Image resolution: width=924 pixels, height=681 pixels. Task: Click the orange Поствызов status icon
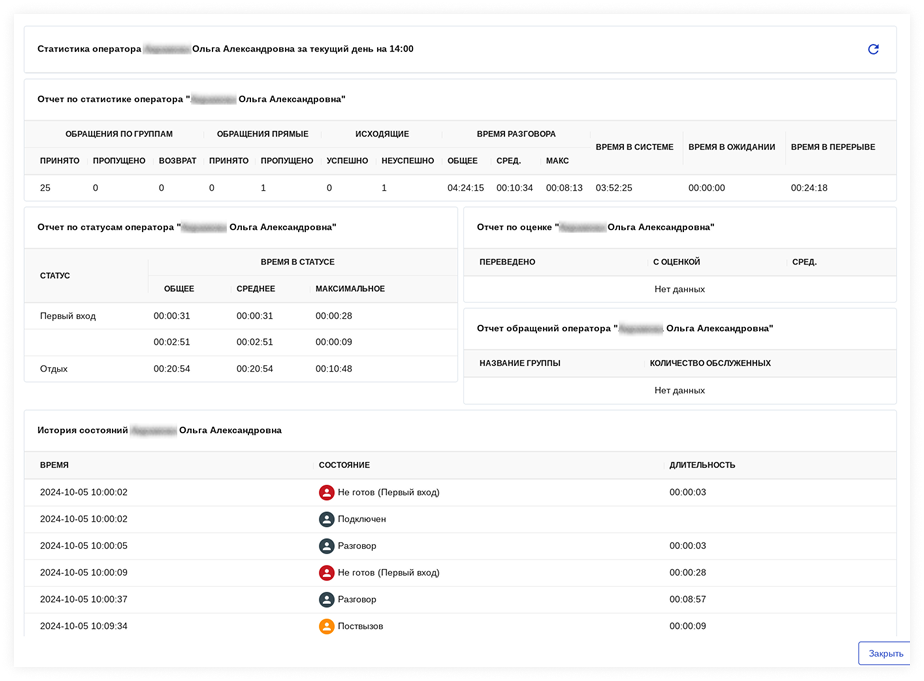[x=326, y=627]
